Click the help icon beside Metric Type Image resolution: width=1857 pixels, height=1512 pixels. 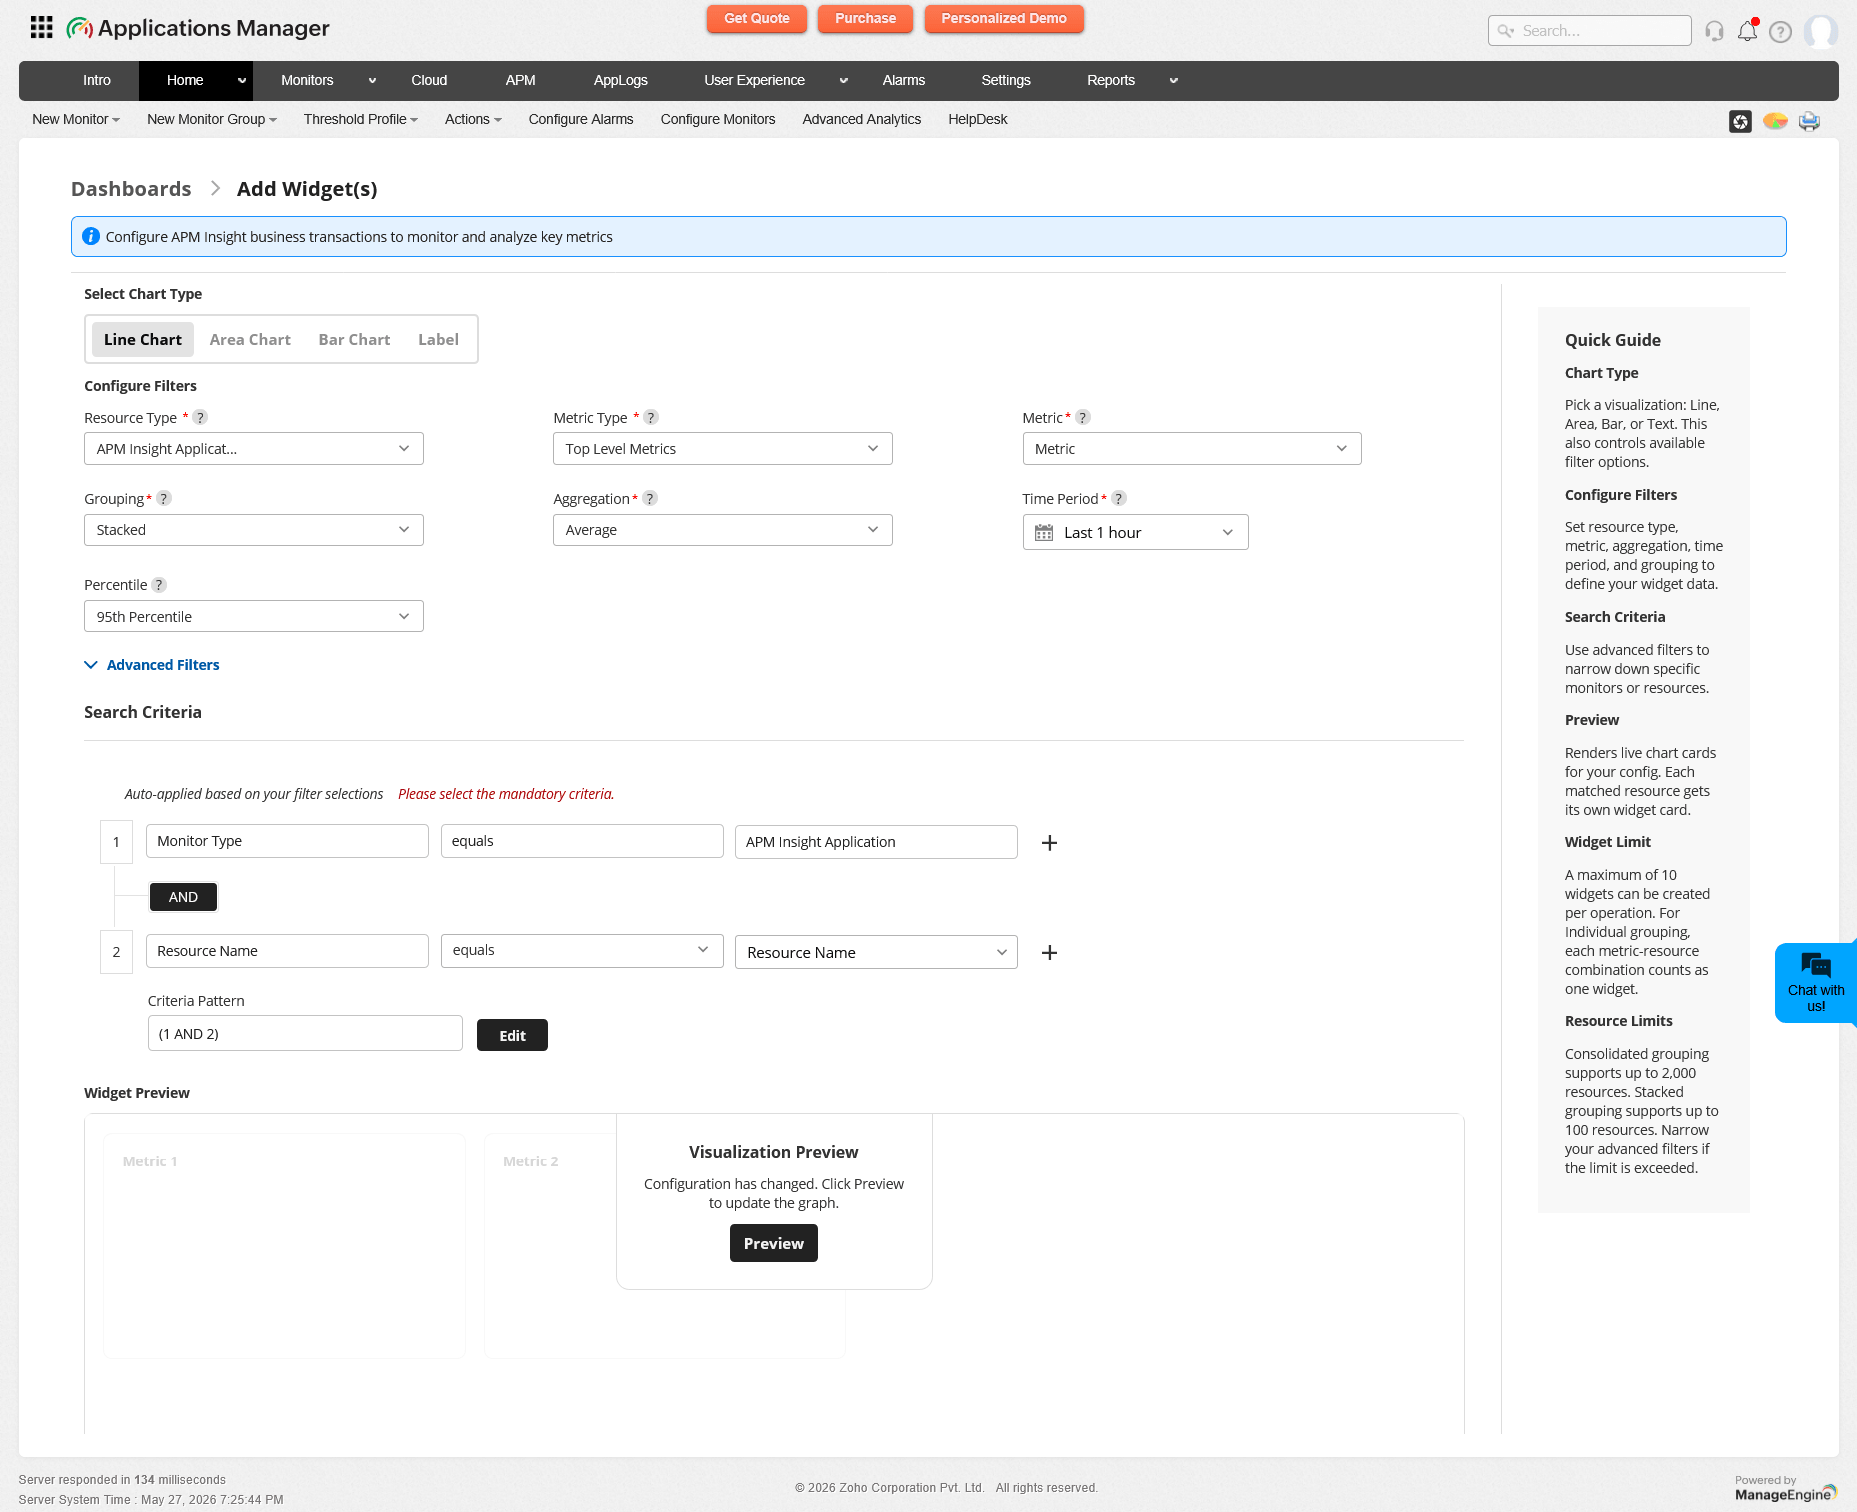pyautogui.click(x=651, y=417)
